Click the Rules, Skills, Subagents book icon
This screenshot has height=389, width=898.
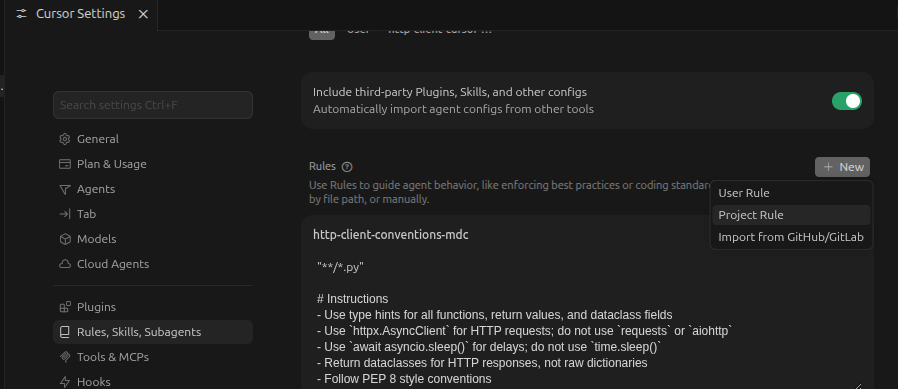[65, 332]
